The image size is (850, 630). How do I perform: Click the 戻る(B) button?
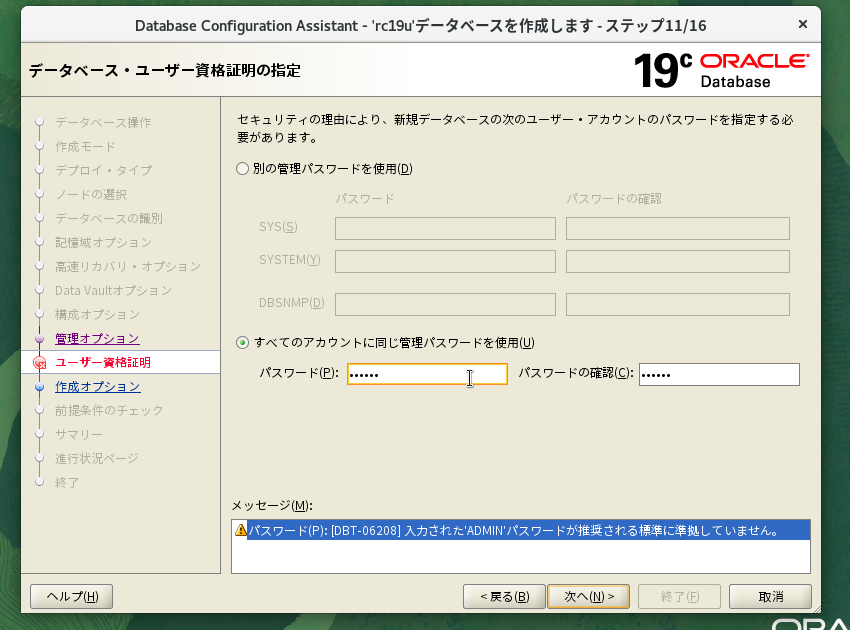pyautogui.click(x=504, y=596)
